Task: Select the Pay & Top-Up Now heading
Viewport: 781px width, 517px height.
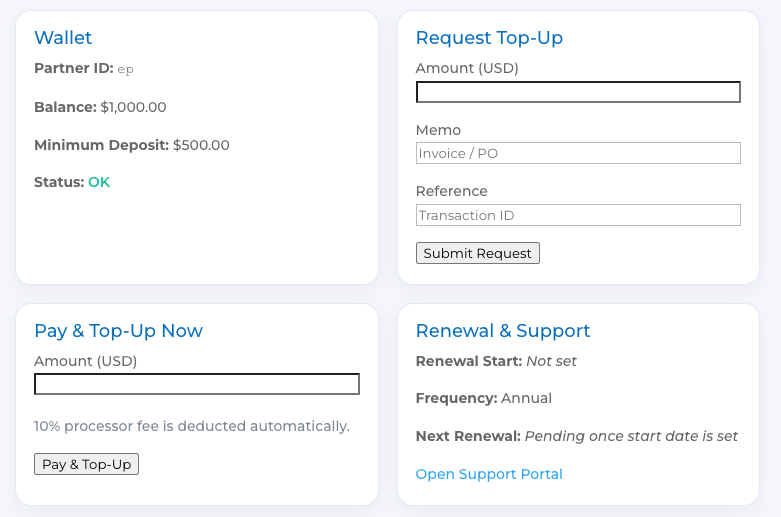Action: pos(118,331)
